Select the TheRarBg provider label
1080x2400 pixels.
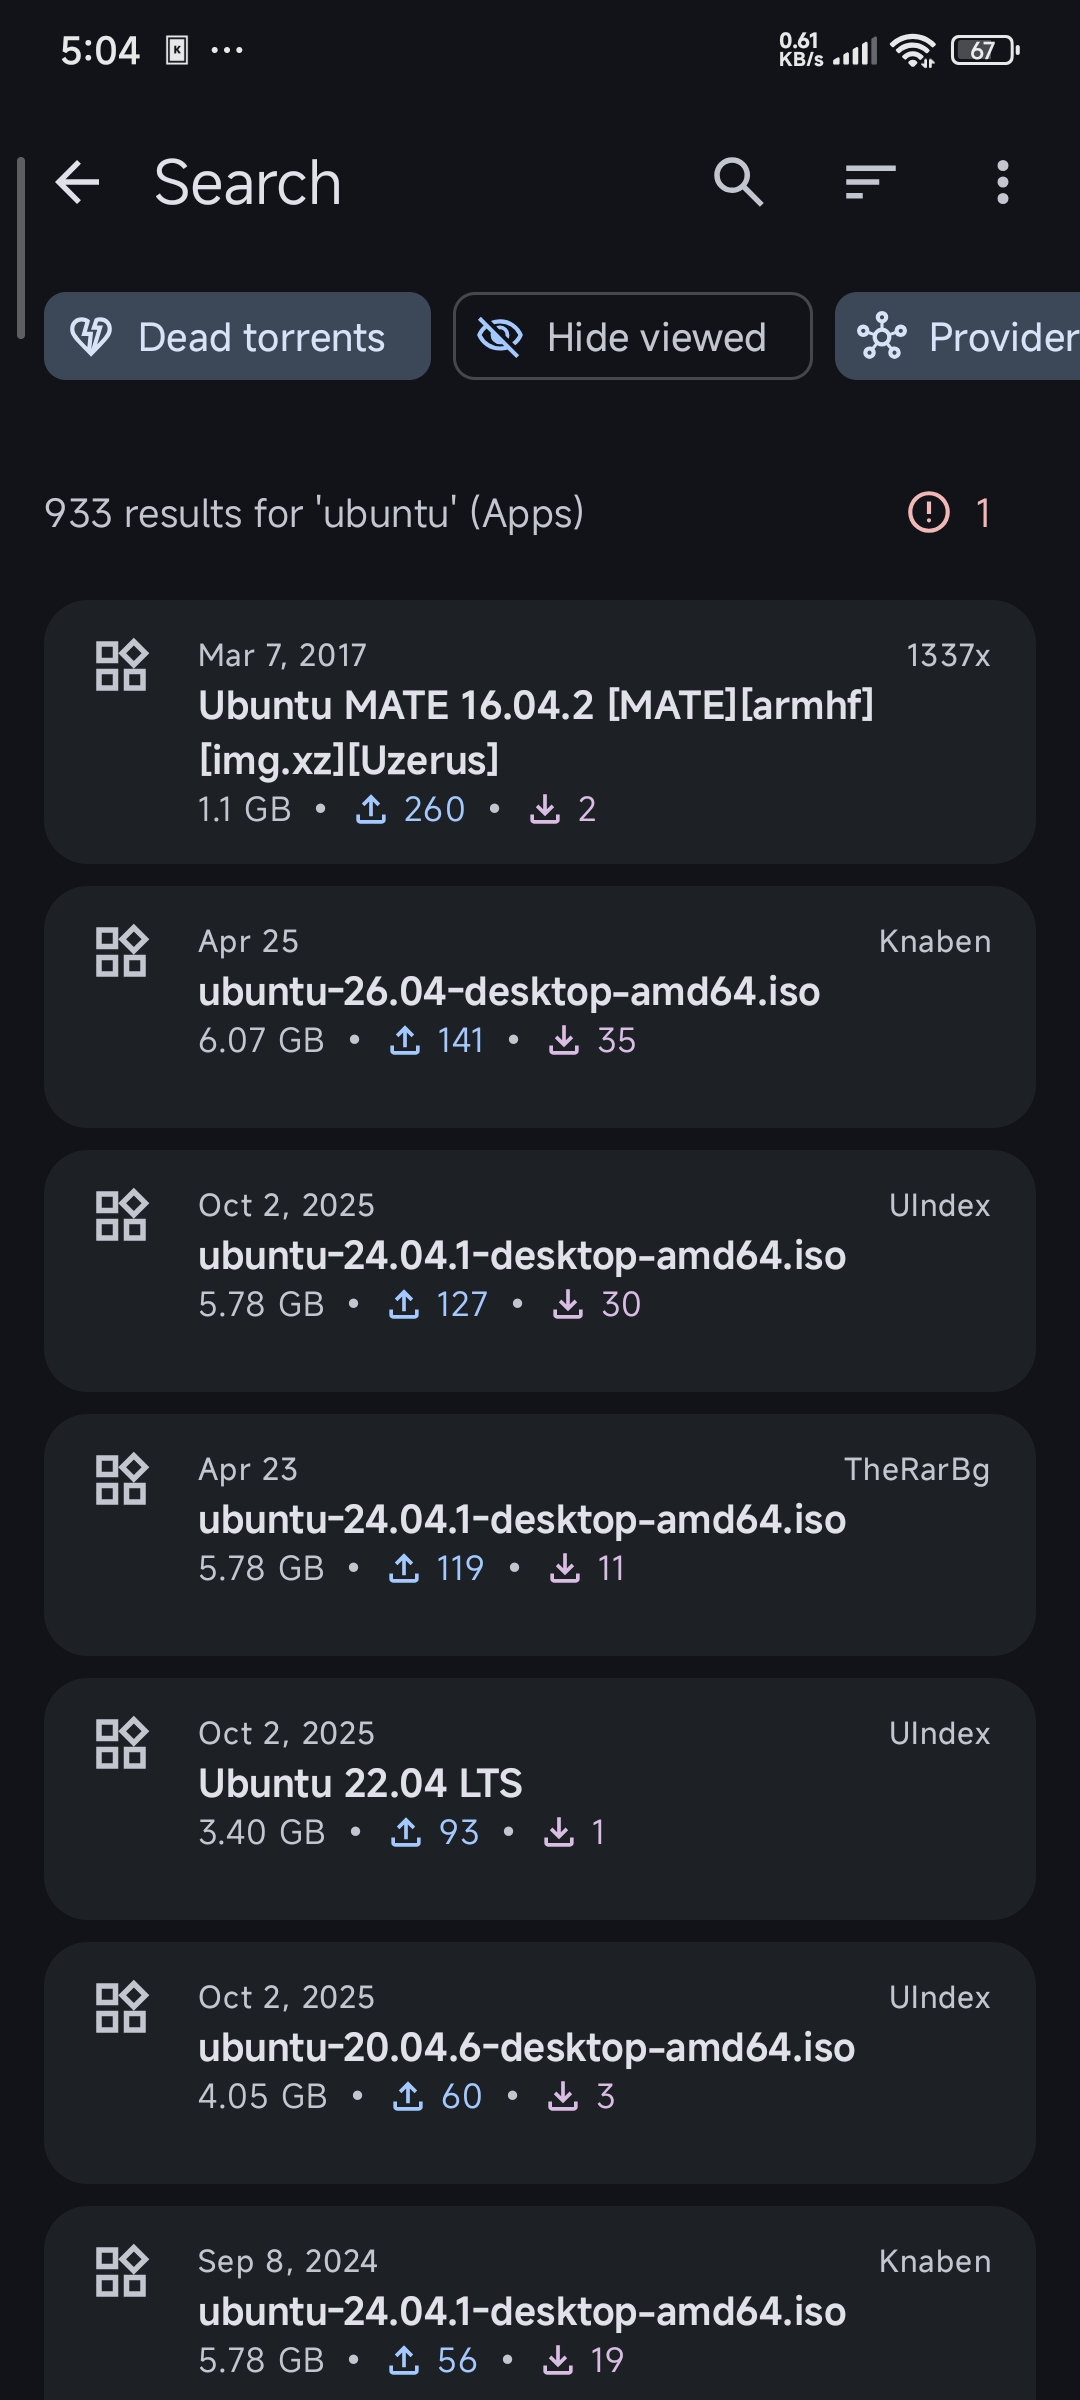(917, 1469)
